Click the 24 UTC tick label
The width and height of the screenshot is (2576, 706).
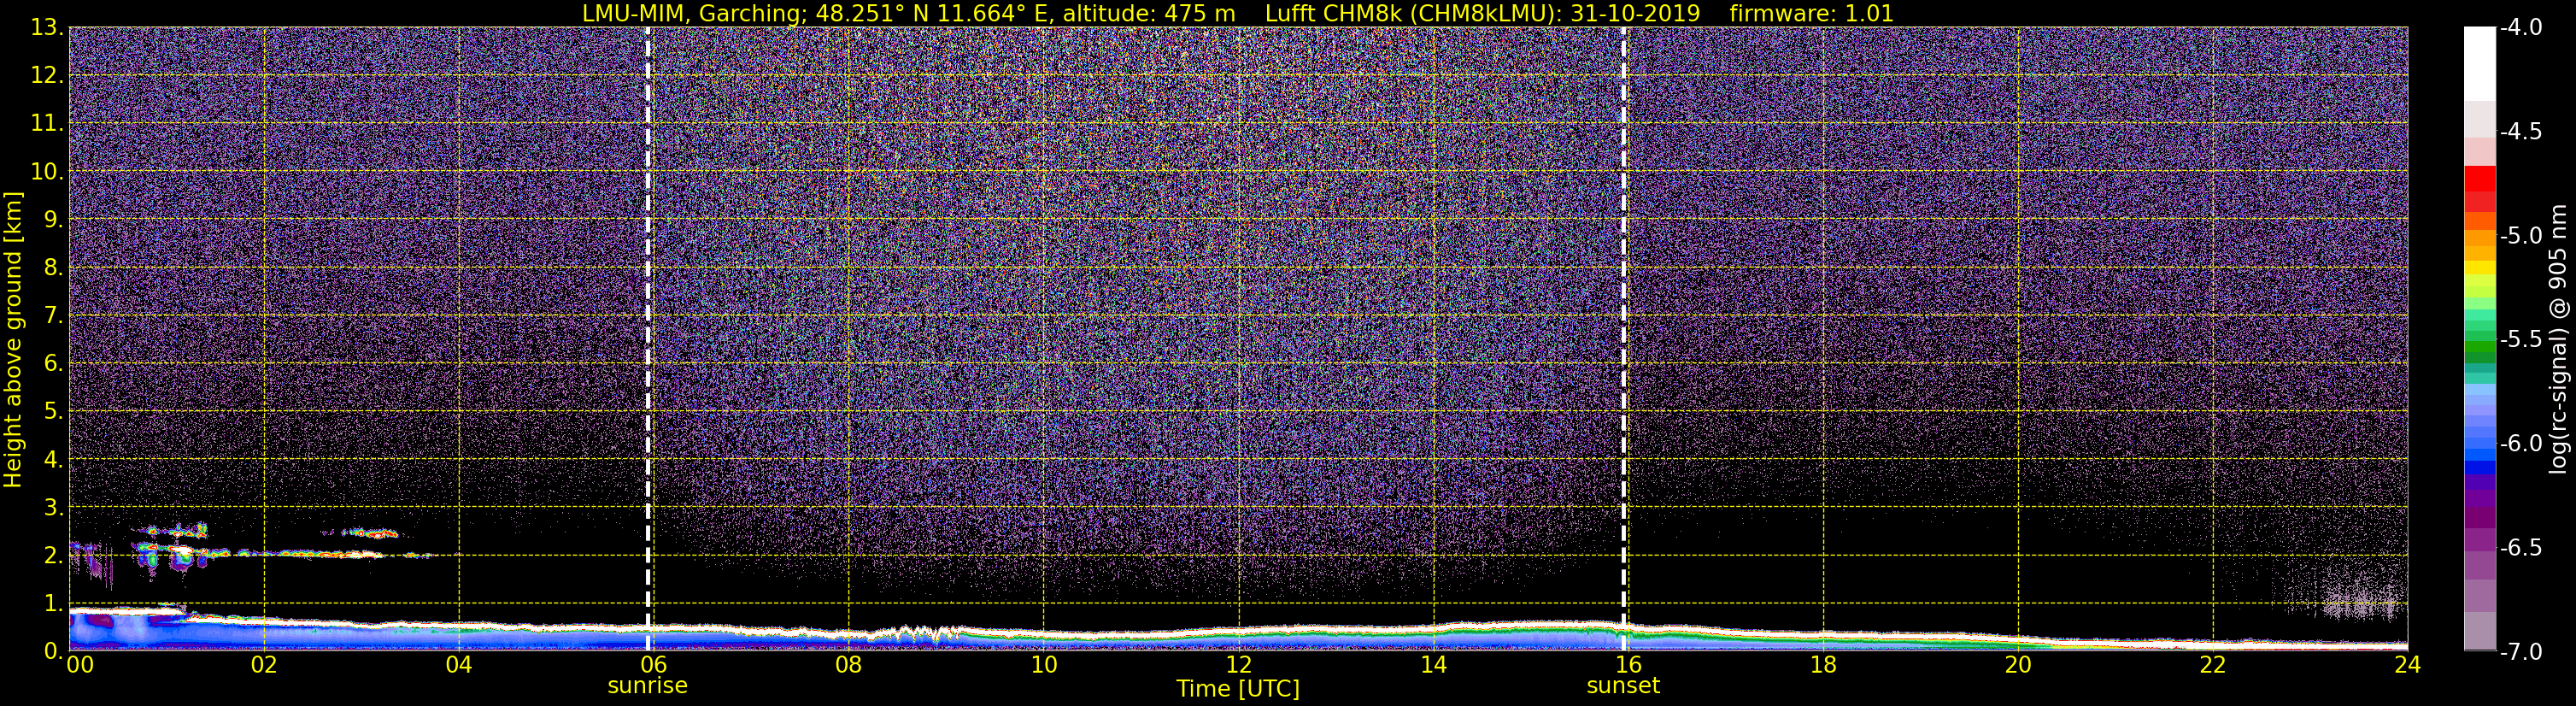(2407, 666)
